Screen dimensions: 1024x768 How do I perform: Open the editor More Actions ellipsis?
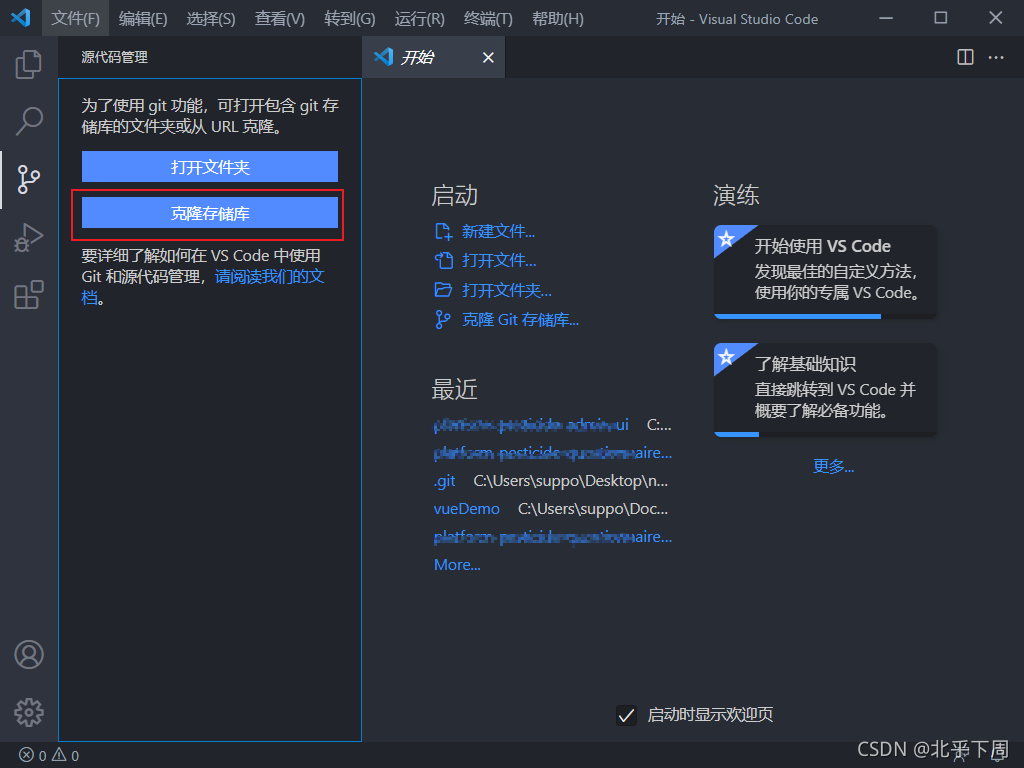(996, 57)
